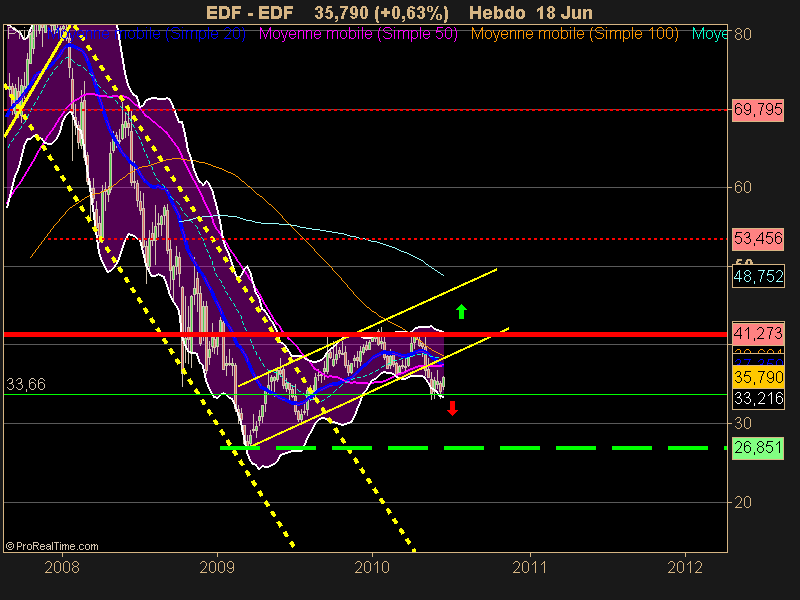The height and width of the screenshot is (600, 800).
Task: Select Moyenne mobile (Simple 50) legend
Action: (358, 34)
